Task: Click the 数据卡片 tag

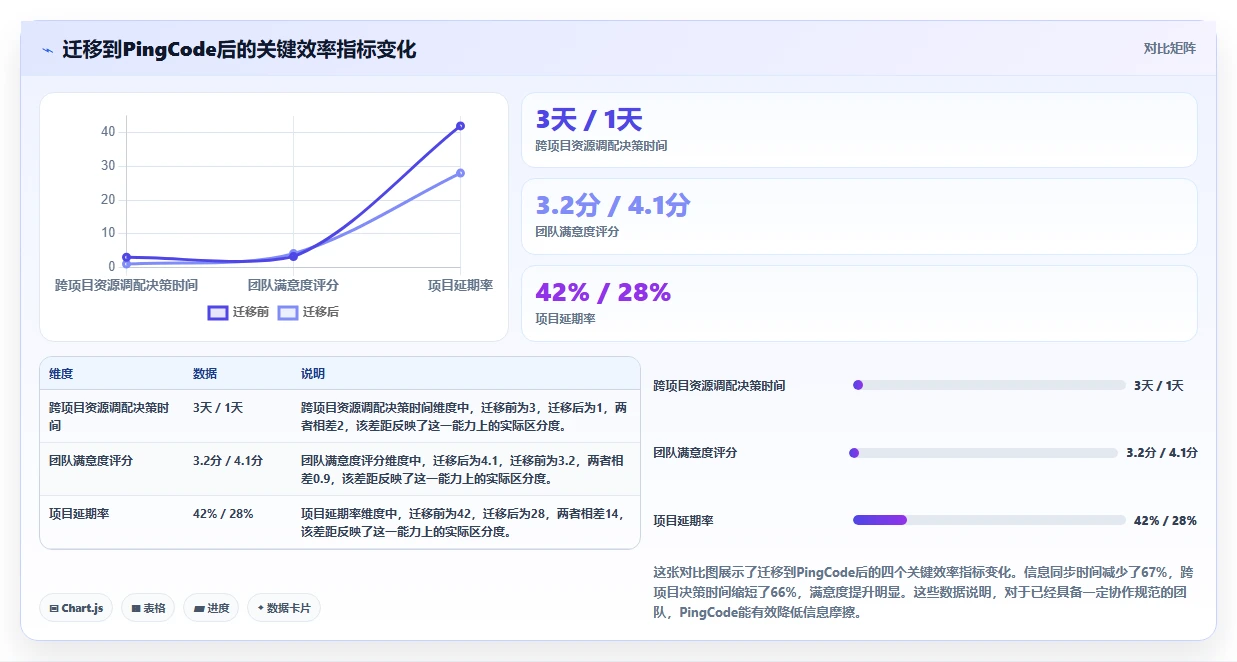Action: point(284,608)
